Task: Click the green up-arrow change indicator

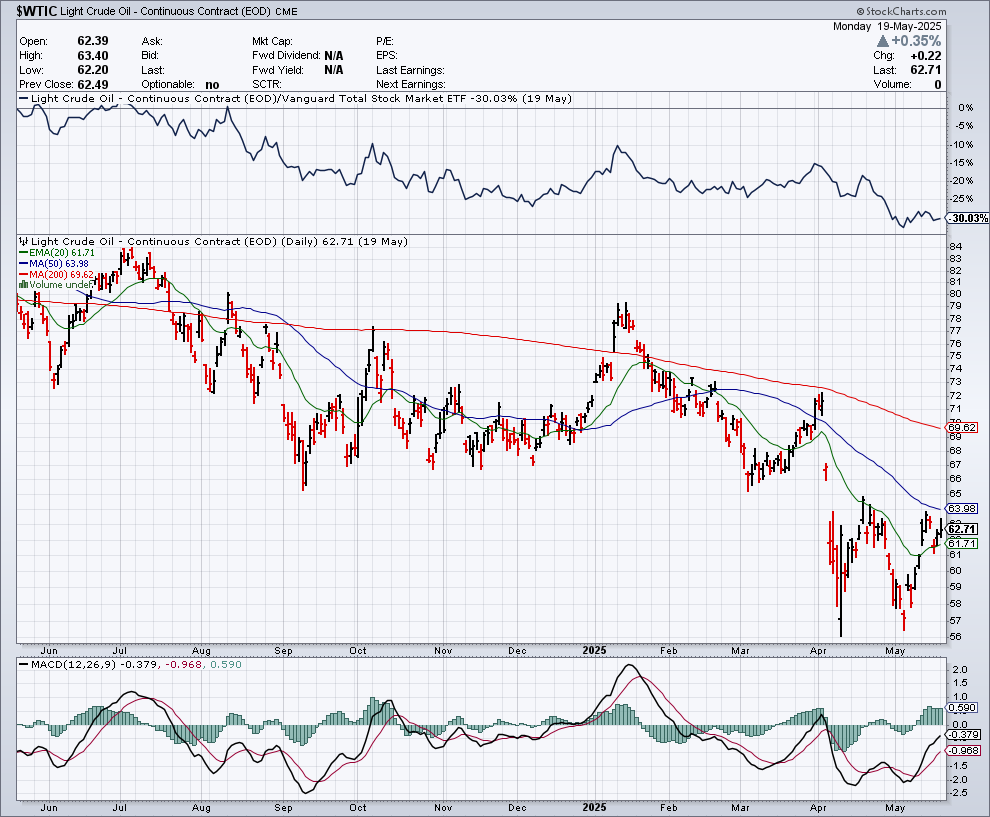Action: [x=884, y=41]
